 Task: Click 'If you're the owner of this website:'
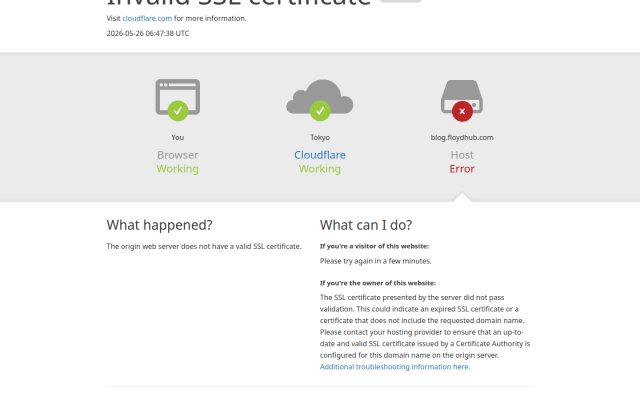pos(378,283)
